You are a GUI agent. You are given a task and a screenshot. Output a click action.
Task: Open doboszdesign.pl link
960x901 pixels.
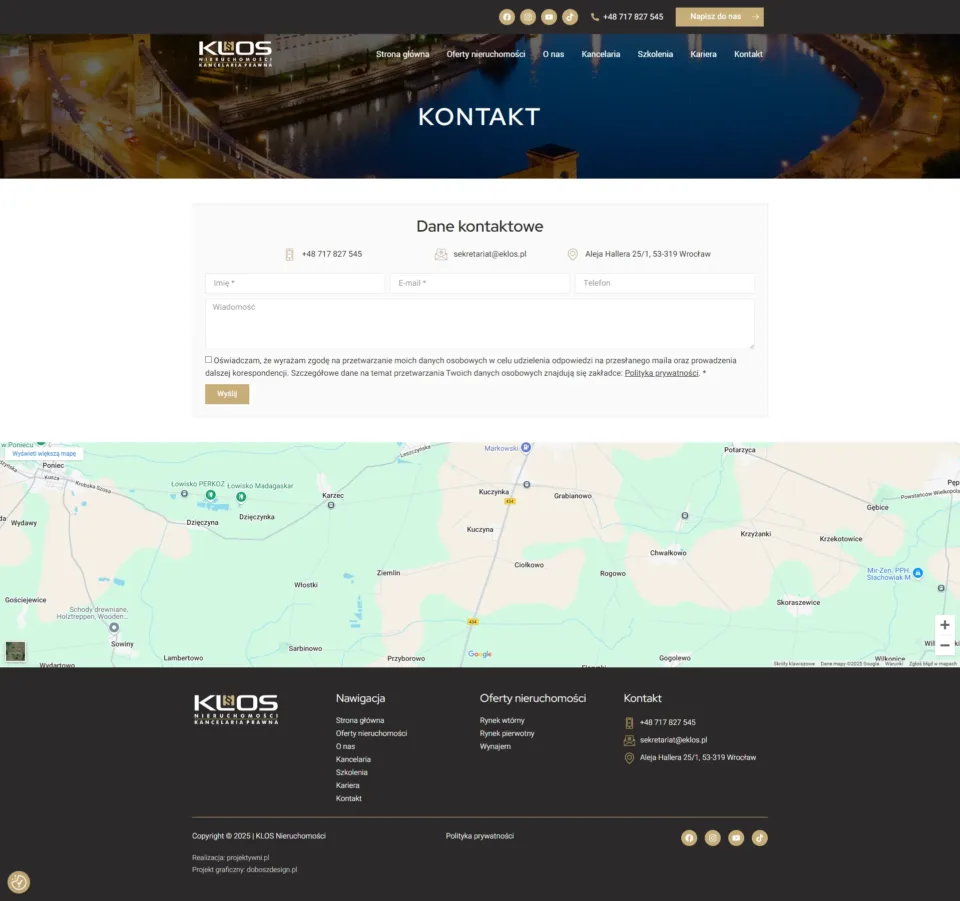click(x=272, y=870)
